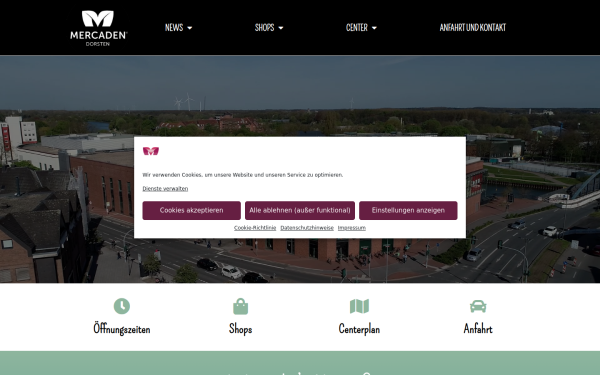Expand the Center dropdown arrow
The image size is (600, 375).
pos(374,28)
